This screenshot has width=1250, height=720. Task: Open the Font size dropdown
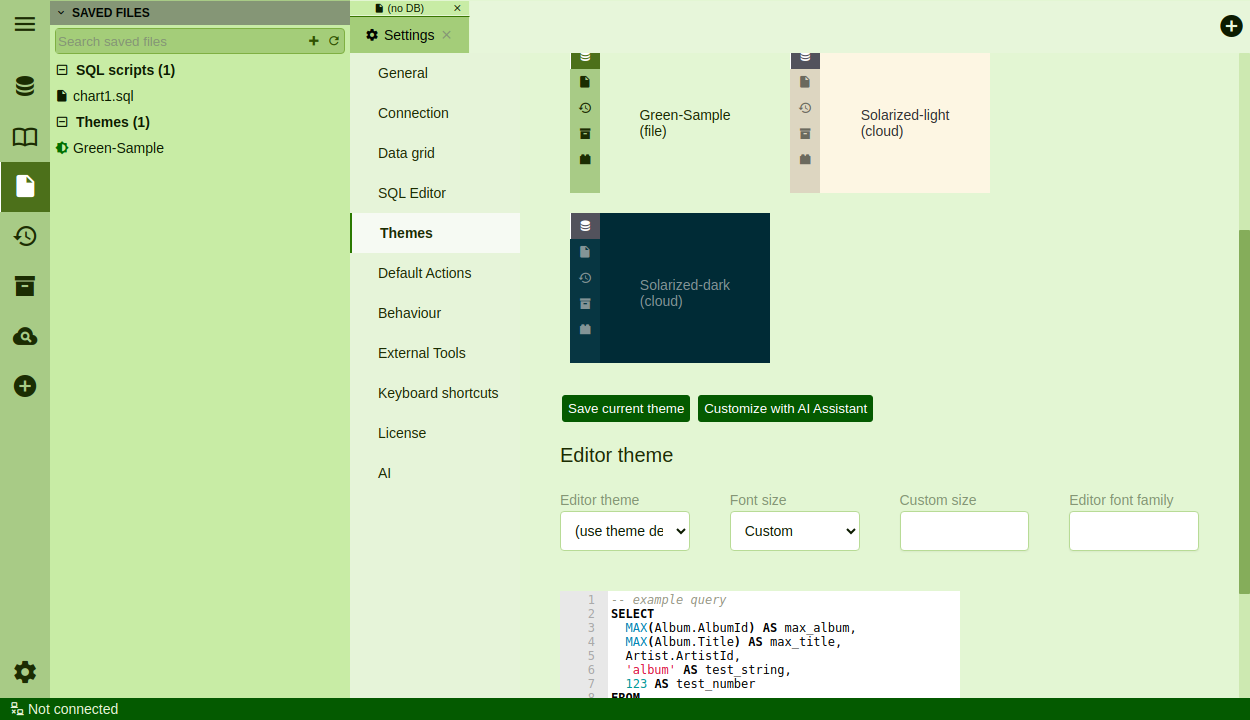795,531
